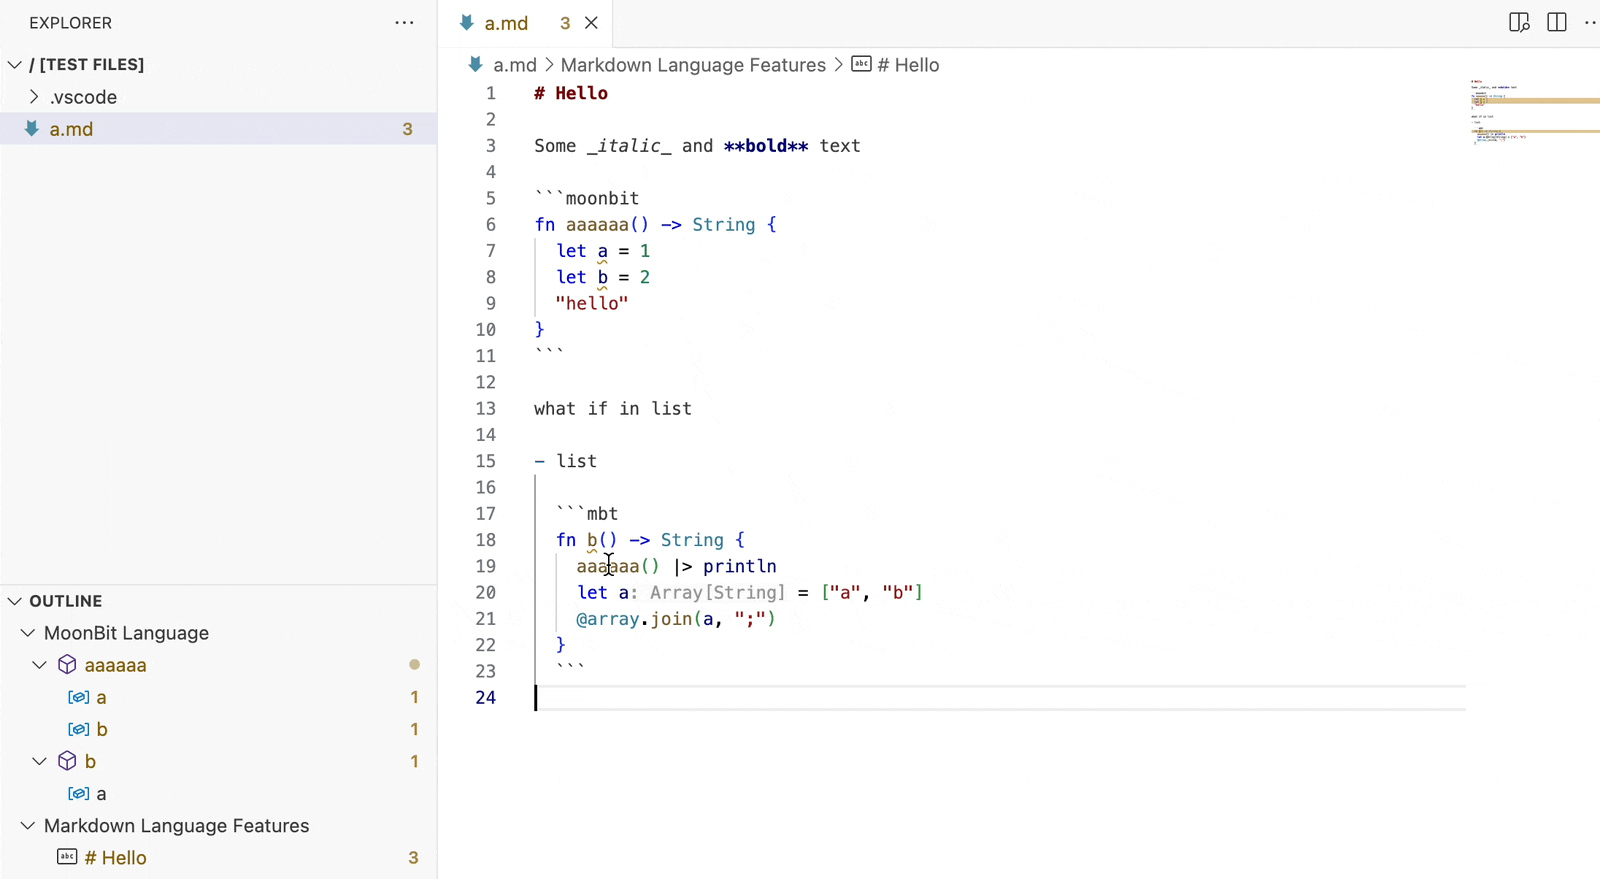Click a.md in the breadcrumb

515,65
